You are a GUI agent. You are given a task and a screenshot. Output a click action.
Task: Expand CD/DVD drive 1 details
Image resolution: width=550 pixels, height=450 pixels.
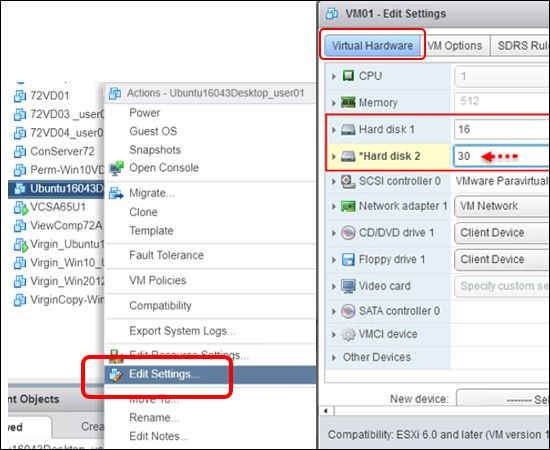pyautogui.click(x=334, y=233)
